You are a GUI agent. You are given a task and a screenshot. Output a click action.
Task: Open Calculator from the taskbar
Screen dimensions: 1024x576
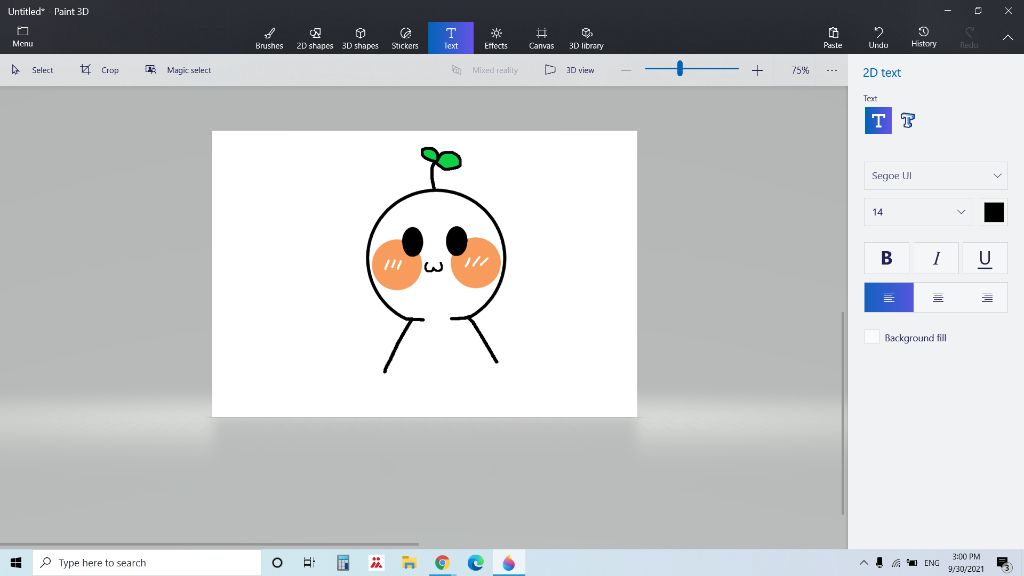(343, 562)
